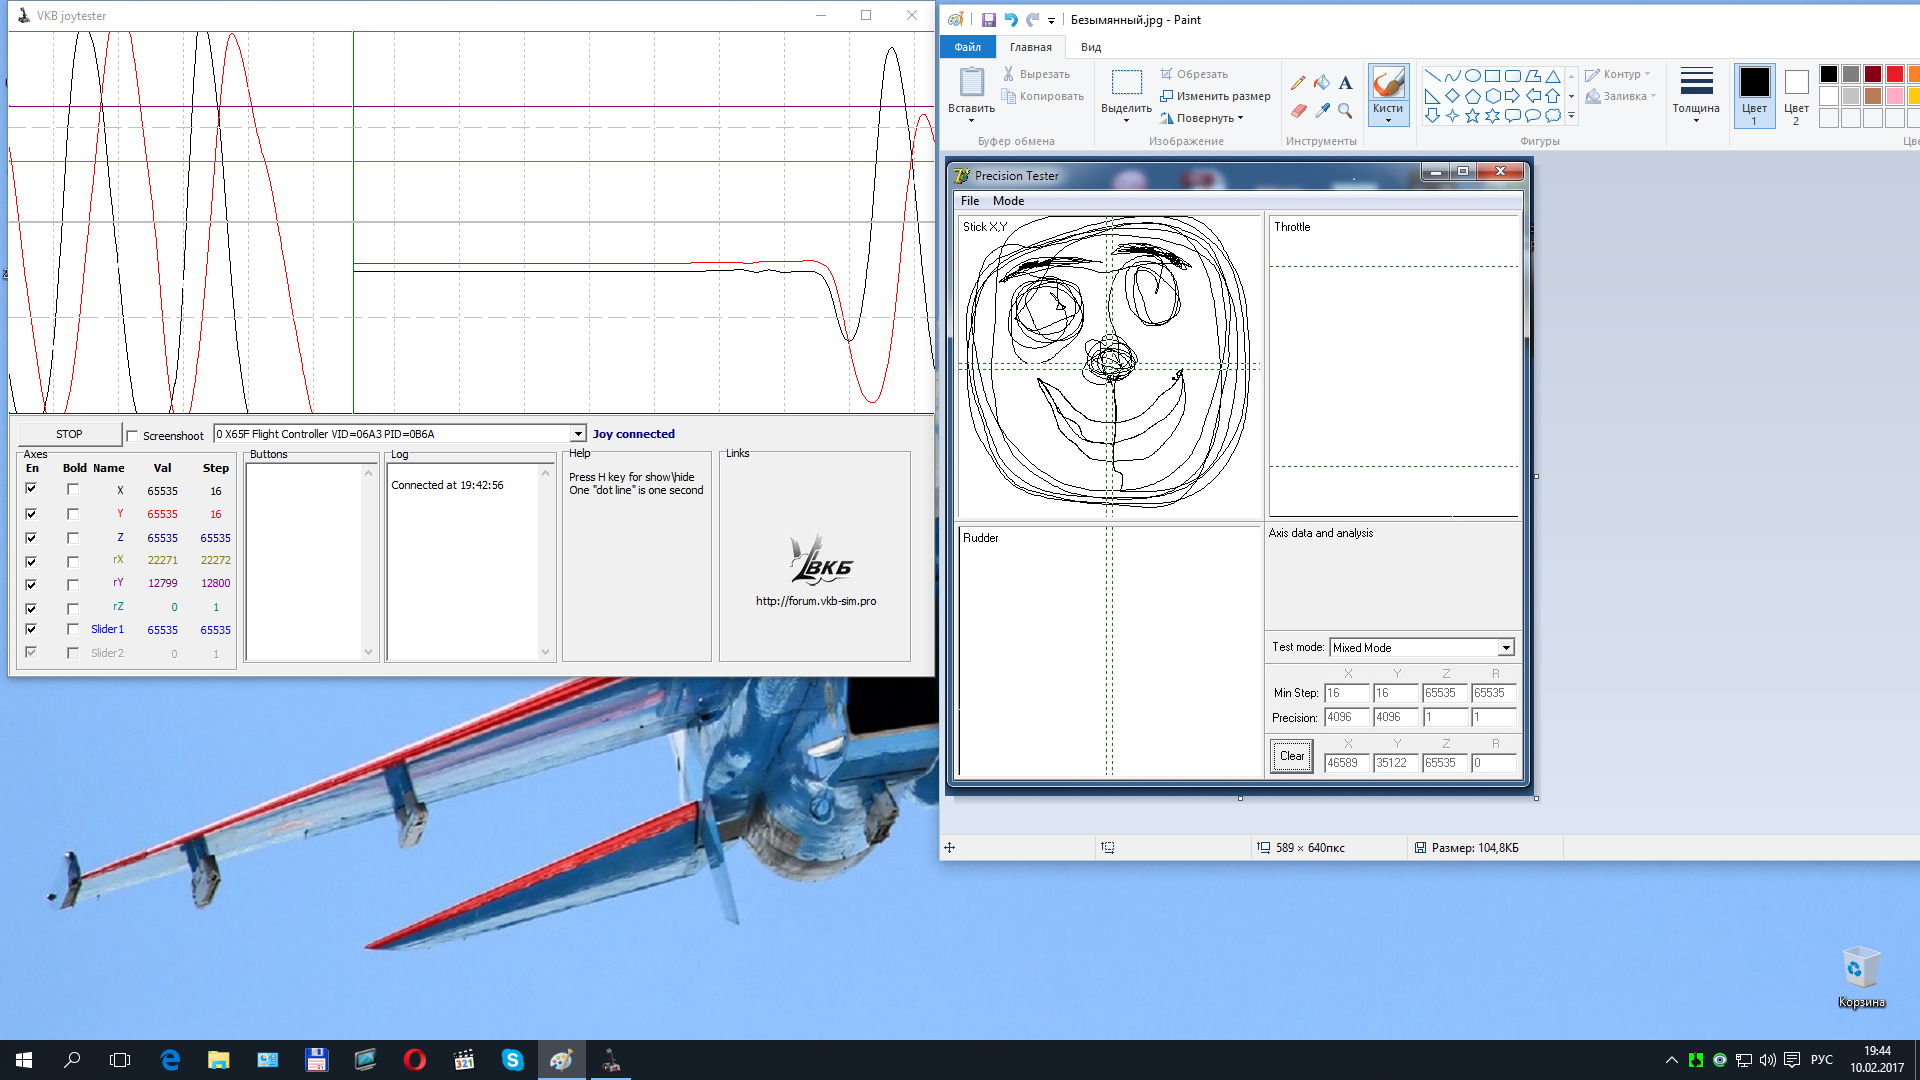Open the Файл menu in Paint
1920x1080 pixels.
(967, 47)
